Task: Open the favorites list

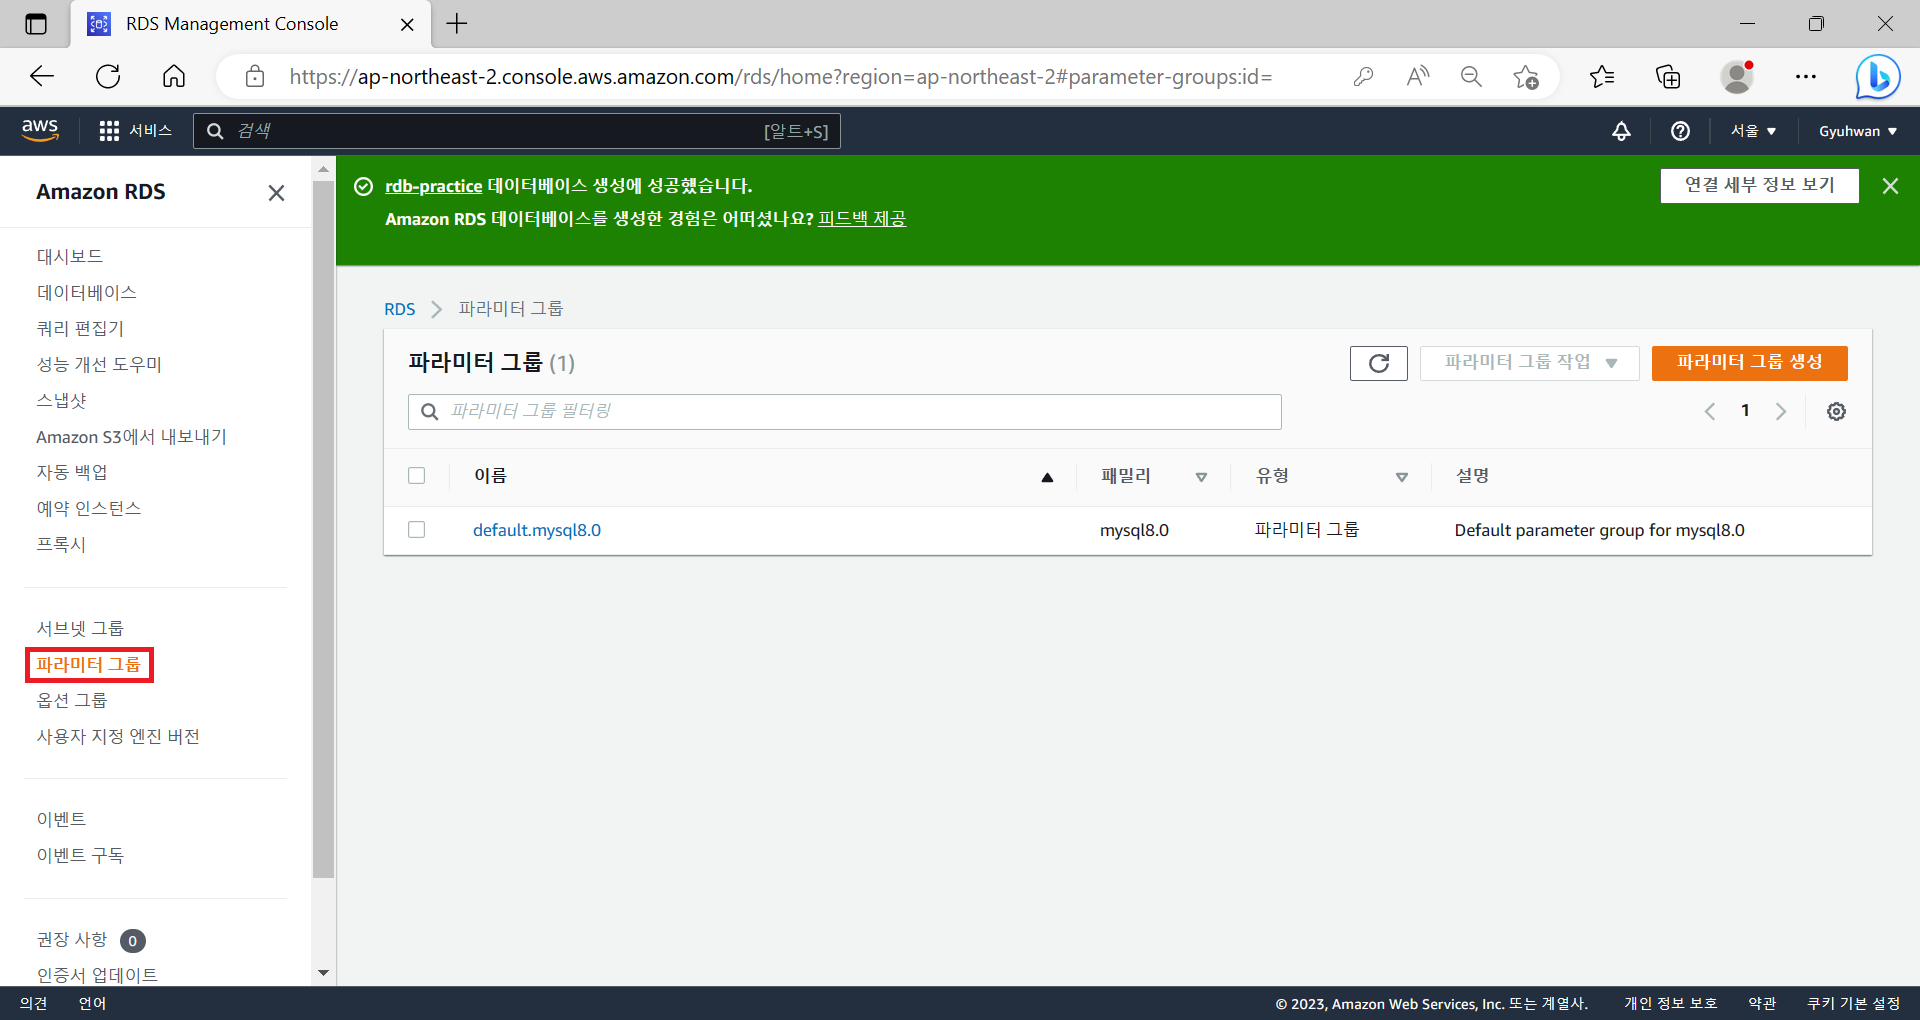Action: 1602,76
